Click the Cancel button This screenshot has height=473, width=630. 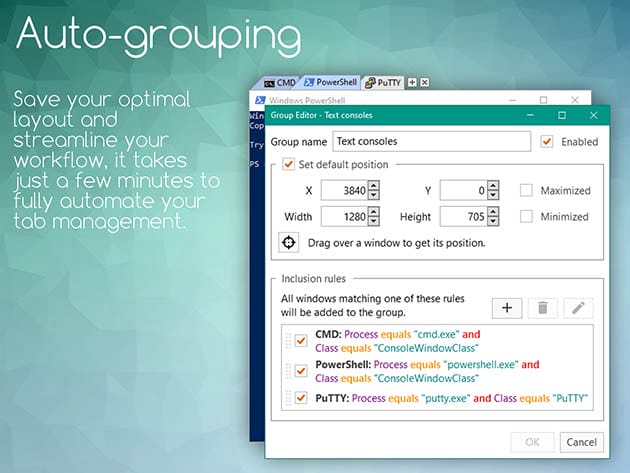point(580,442)
